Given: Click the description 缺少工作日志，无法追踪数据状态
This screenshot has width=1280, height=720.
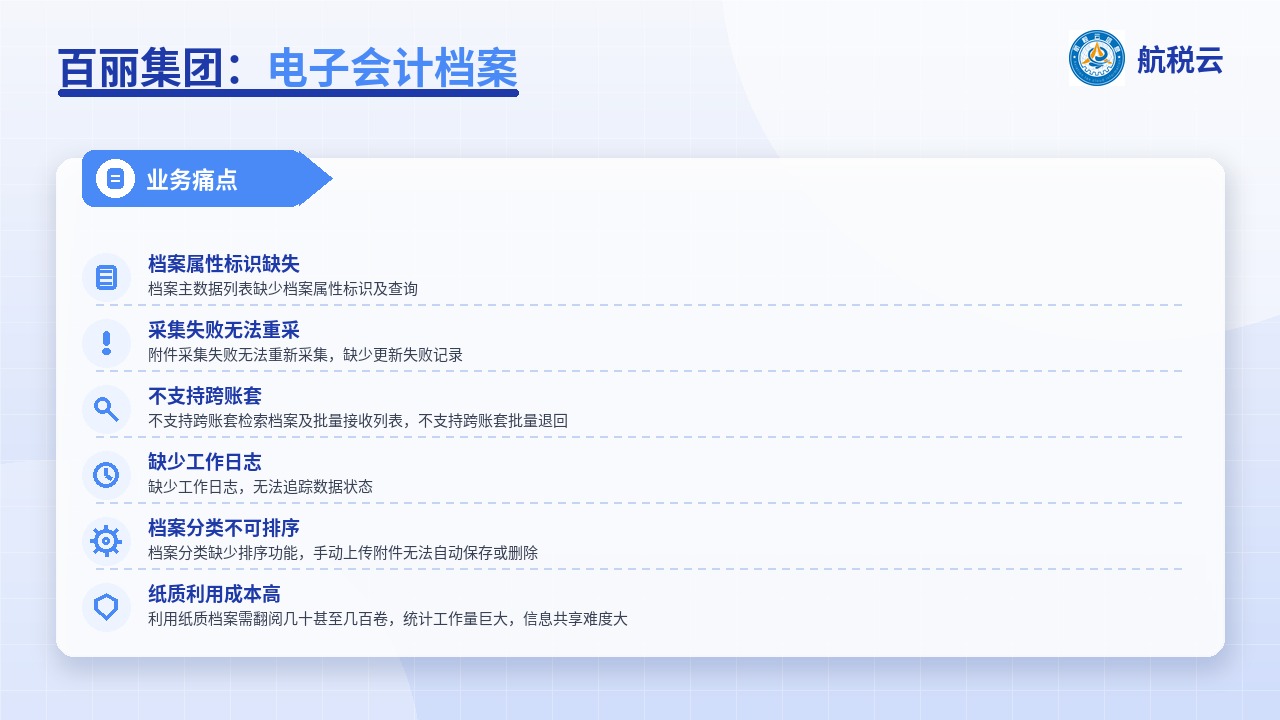Looking at the screenshot, I should (x=261, y=487).
